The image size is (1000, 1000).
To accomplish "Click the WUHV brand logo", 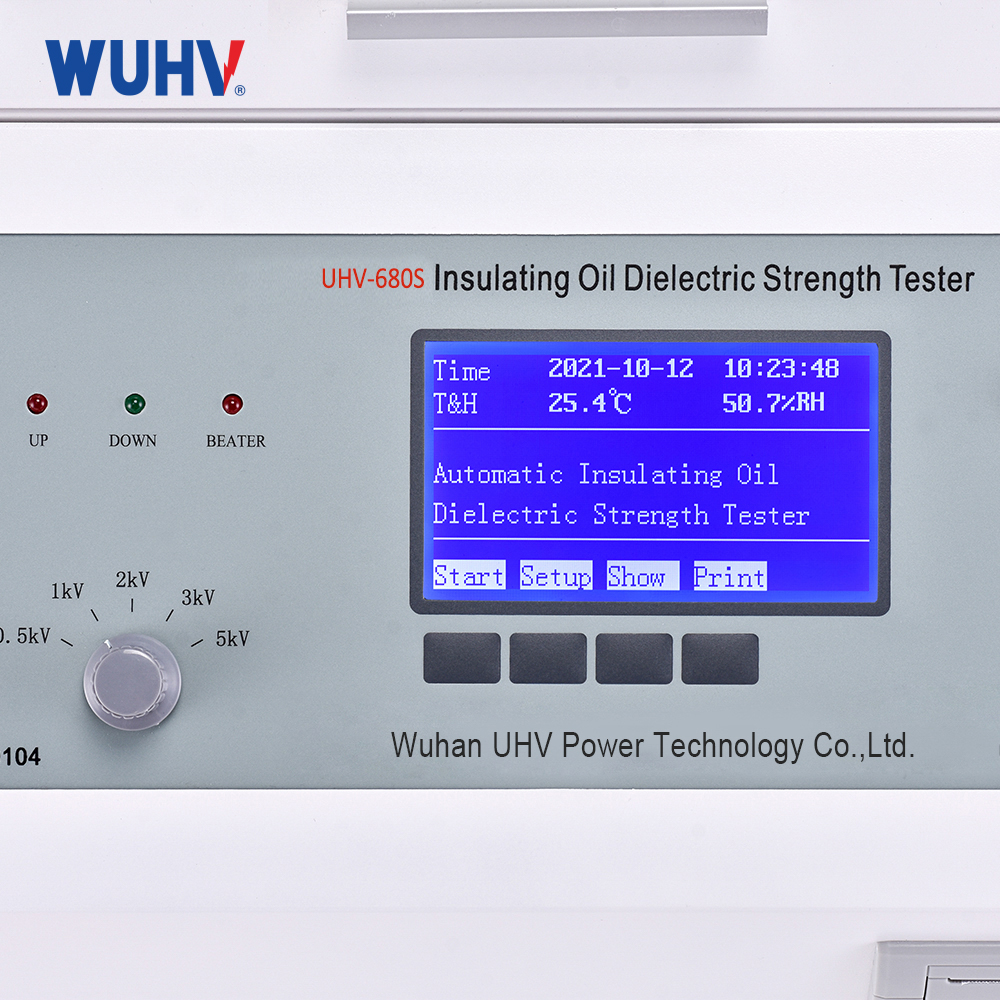I will pos(145,68).
